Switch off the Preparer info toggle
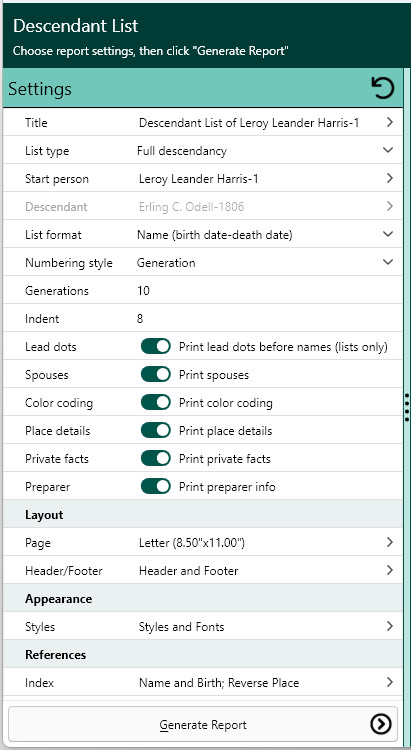The height and width of the screenshot is (750, 411). 156,486
